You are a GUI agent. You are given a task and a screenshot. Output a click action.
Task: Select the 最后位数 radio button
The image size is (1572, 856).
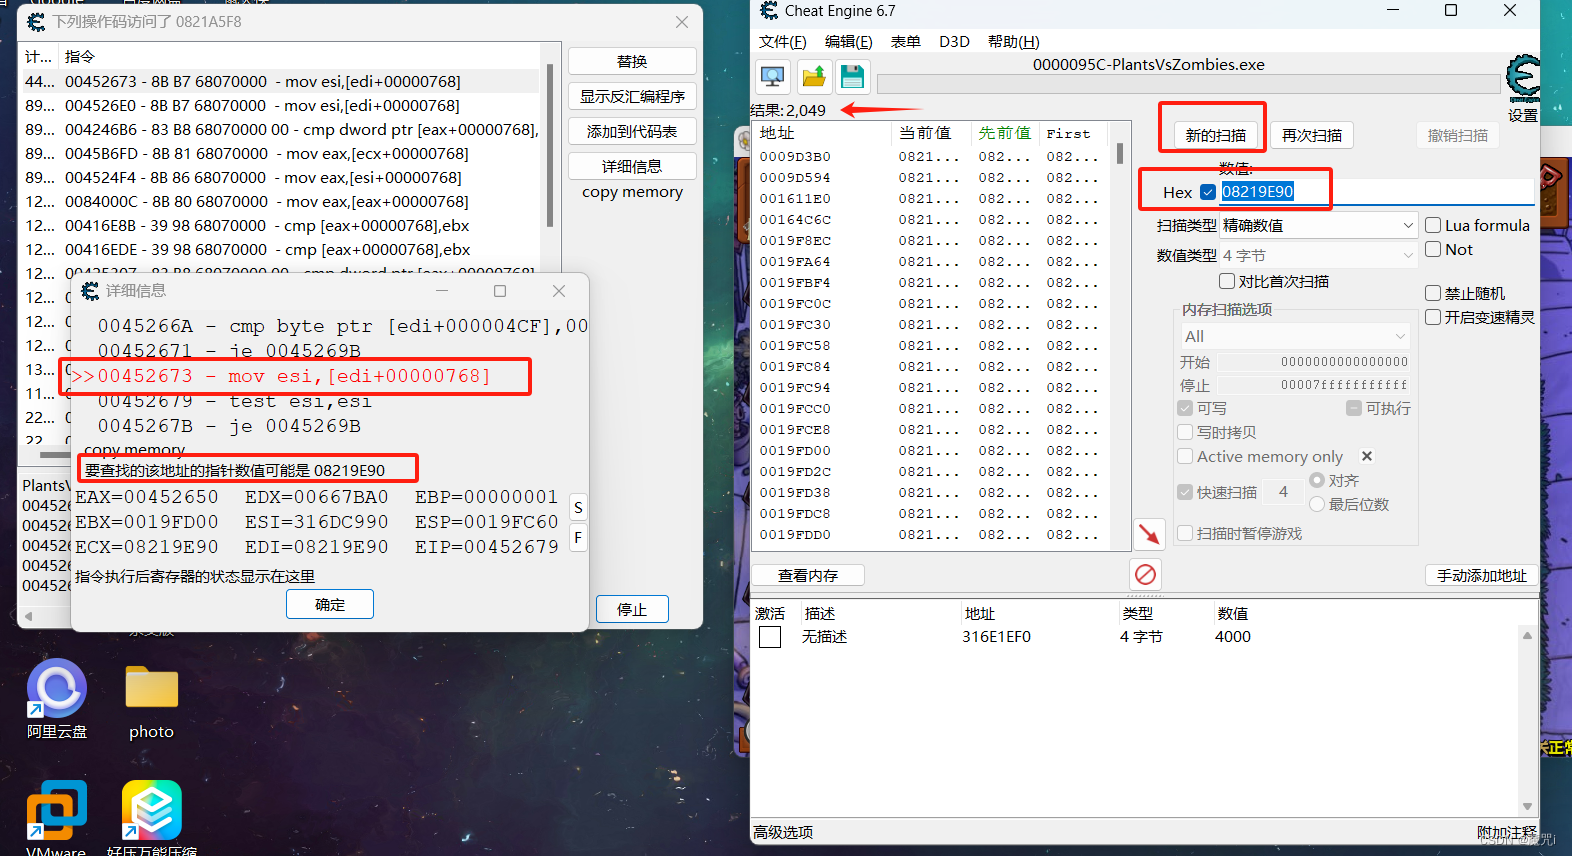click(x=1317, y=504)
